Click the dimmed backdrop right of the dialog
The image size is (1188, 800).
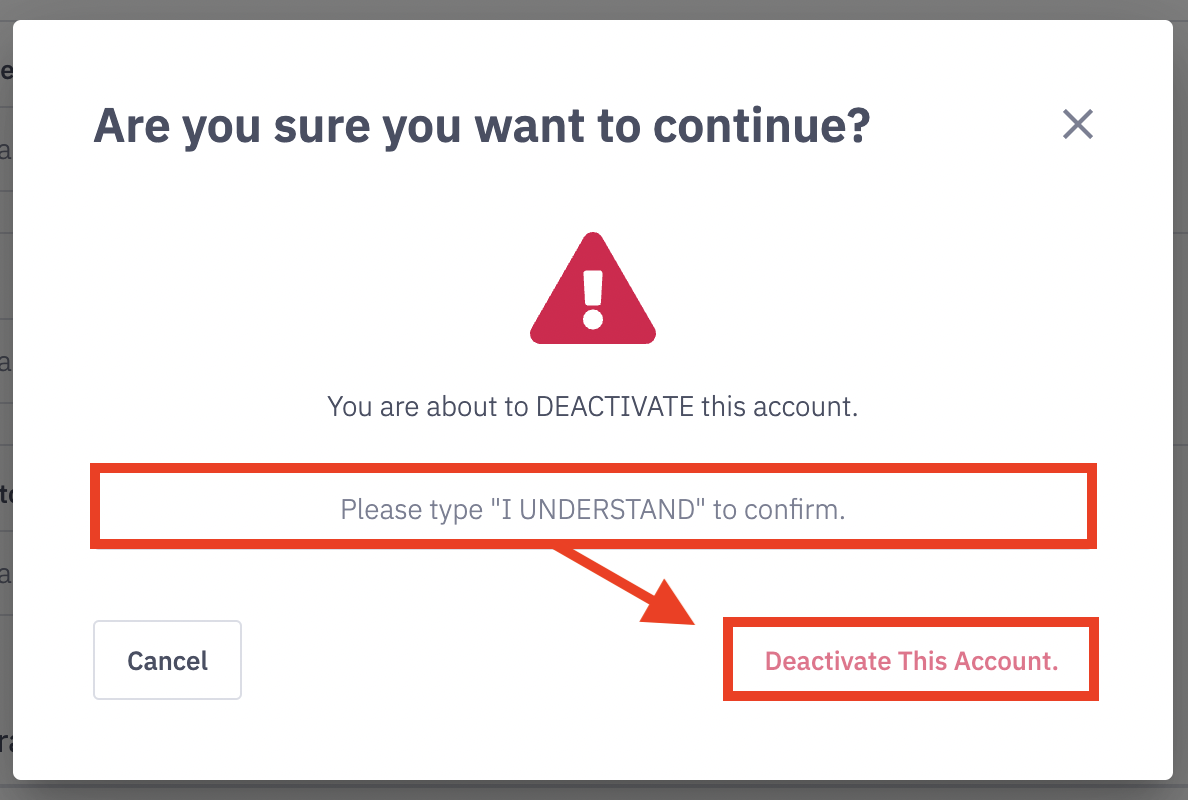coord(1181,400)
